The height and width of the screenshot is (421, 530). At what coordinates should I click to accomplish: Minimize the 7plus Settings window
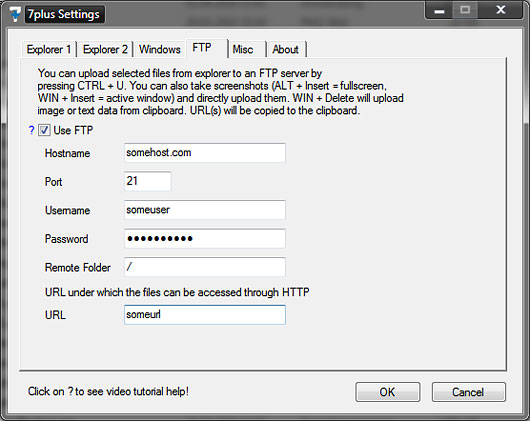pos(439,10)
